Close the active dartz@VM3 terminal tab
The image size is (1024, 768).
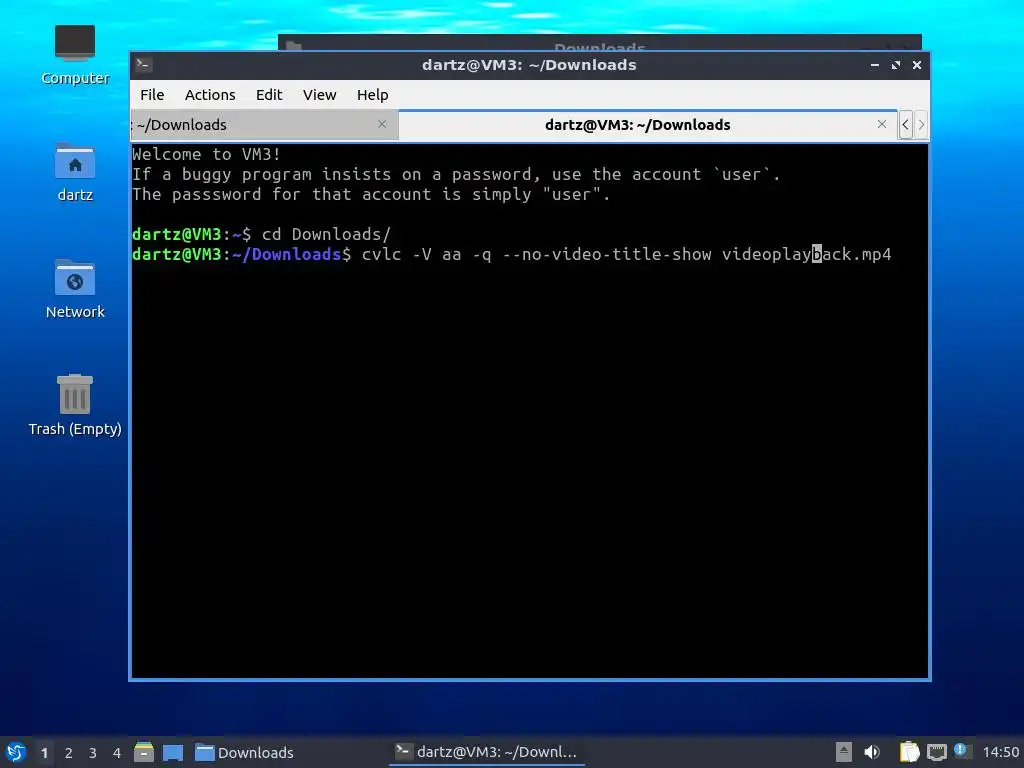tap(882, 124)
